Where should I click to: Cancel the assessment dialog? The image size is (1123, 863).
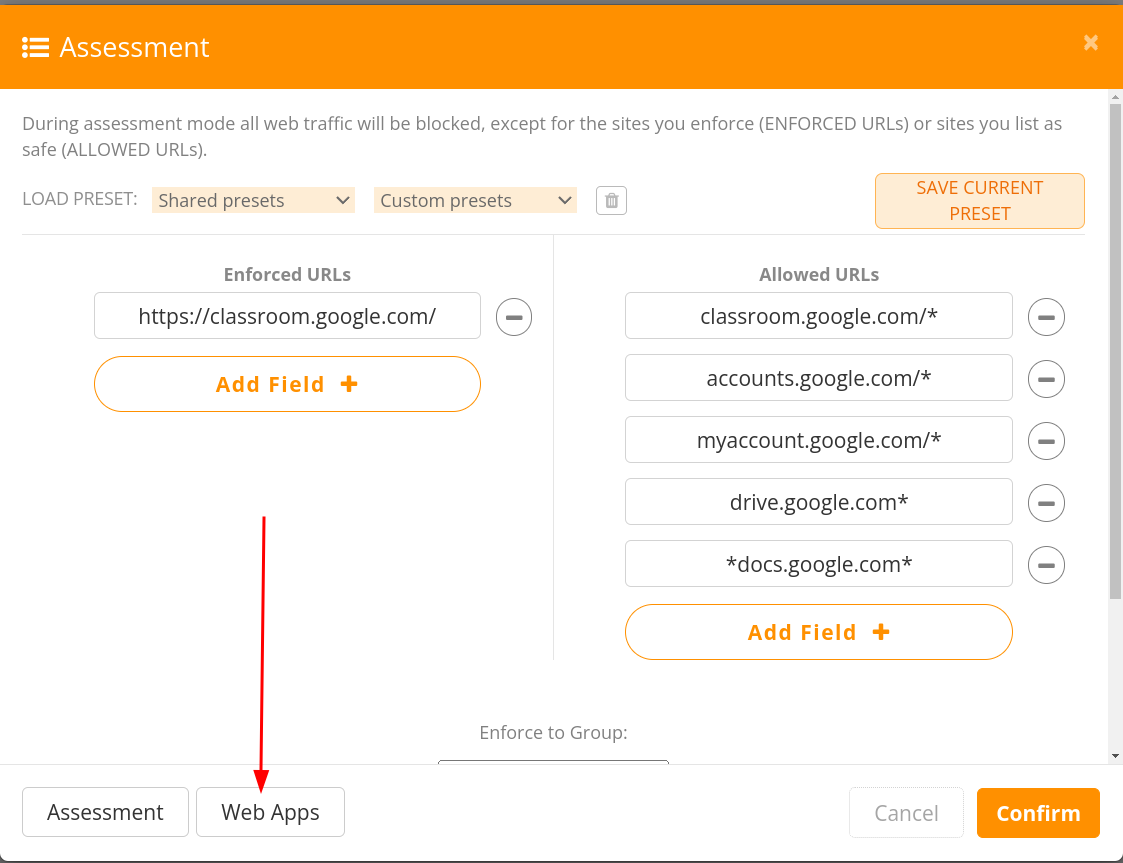point(906,813)
